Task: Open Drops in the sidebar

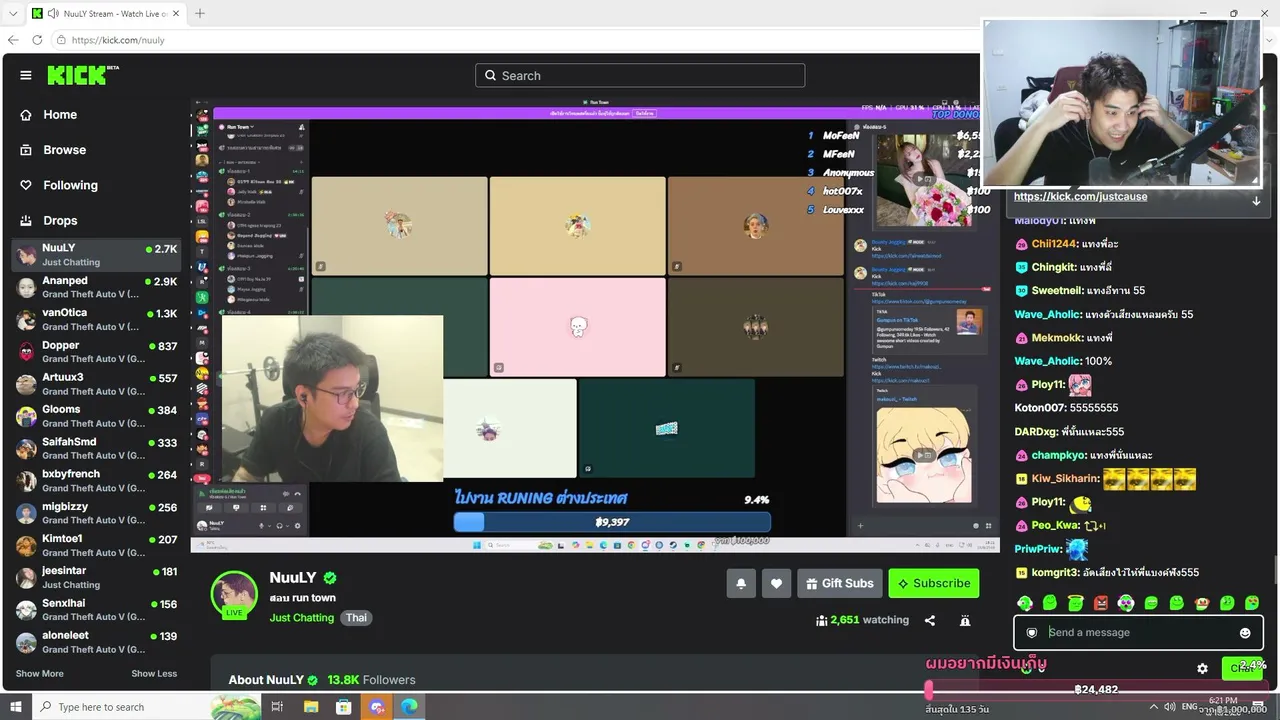Action: (x=60, y=220)
